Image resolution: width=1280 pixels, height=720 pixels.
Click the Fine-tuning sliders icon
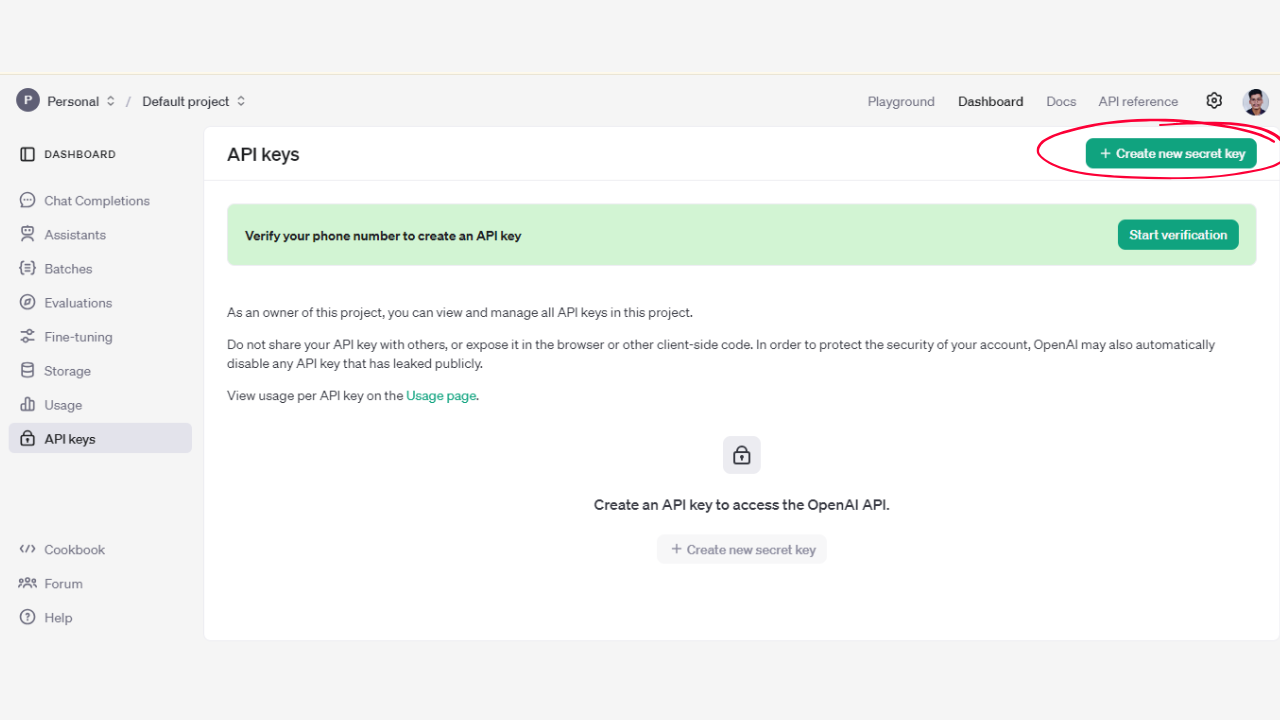[27, 336]
